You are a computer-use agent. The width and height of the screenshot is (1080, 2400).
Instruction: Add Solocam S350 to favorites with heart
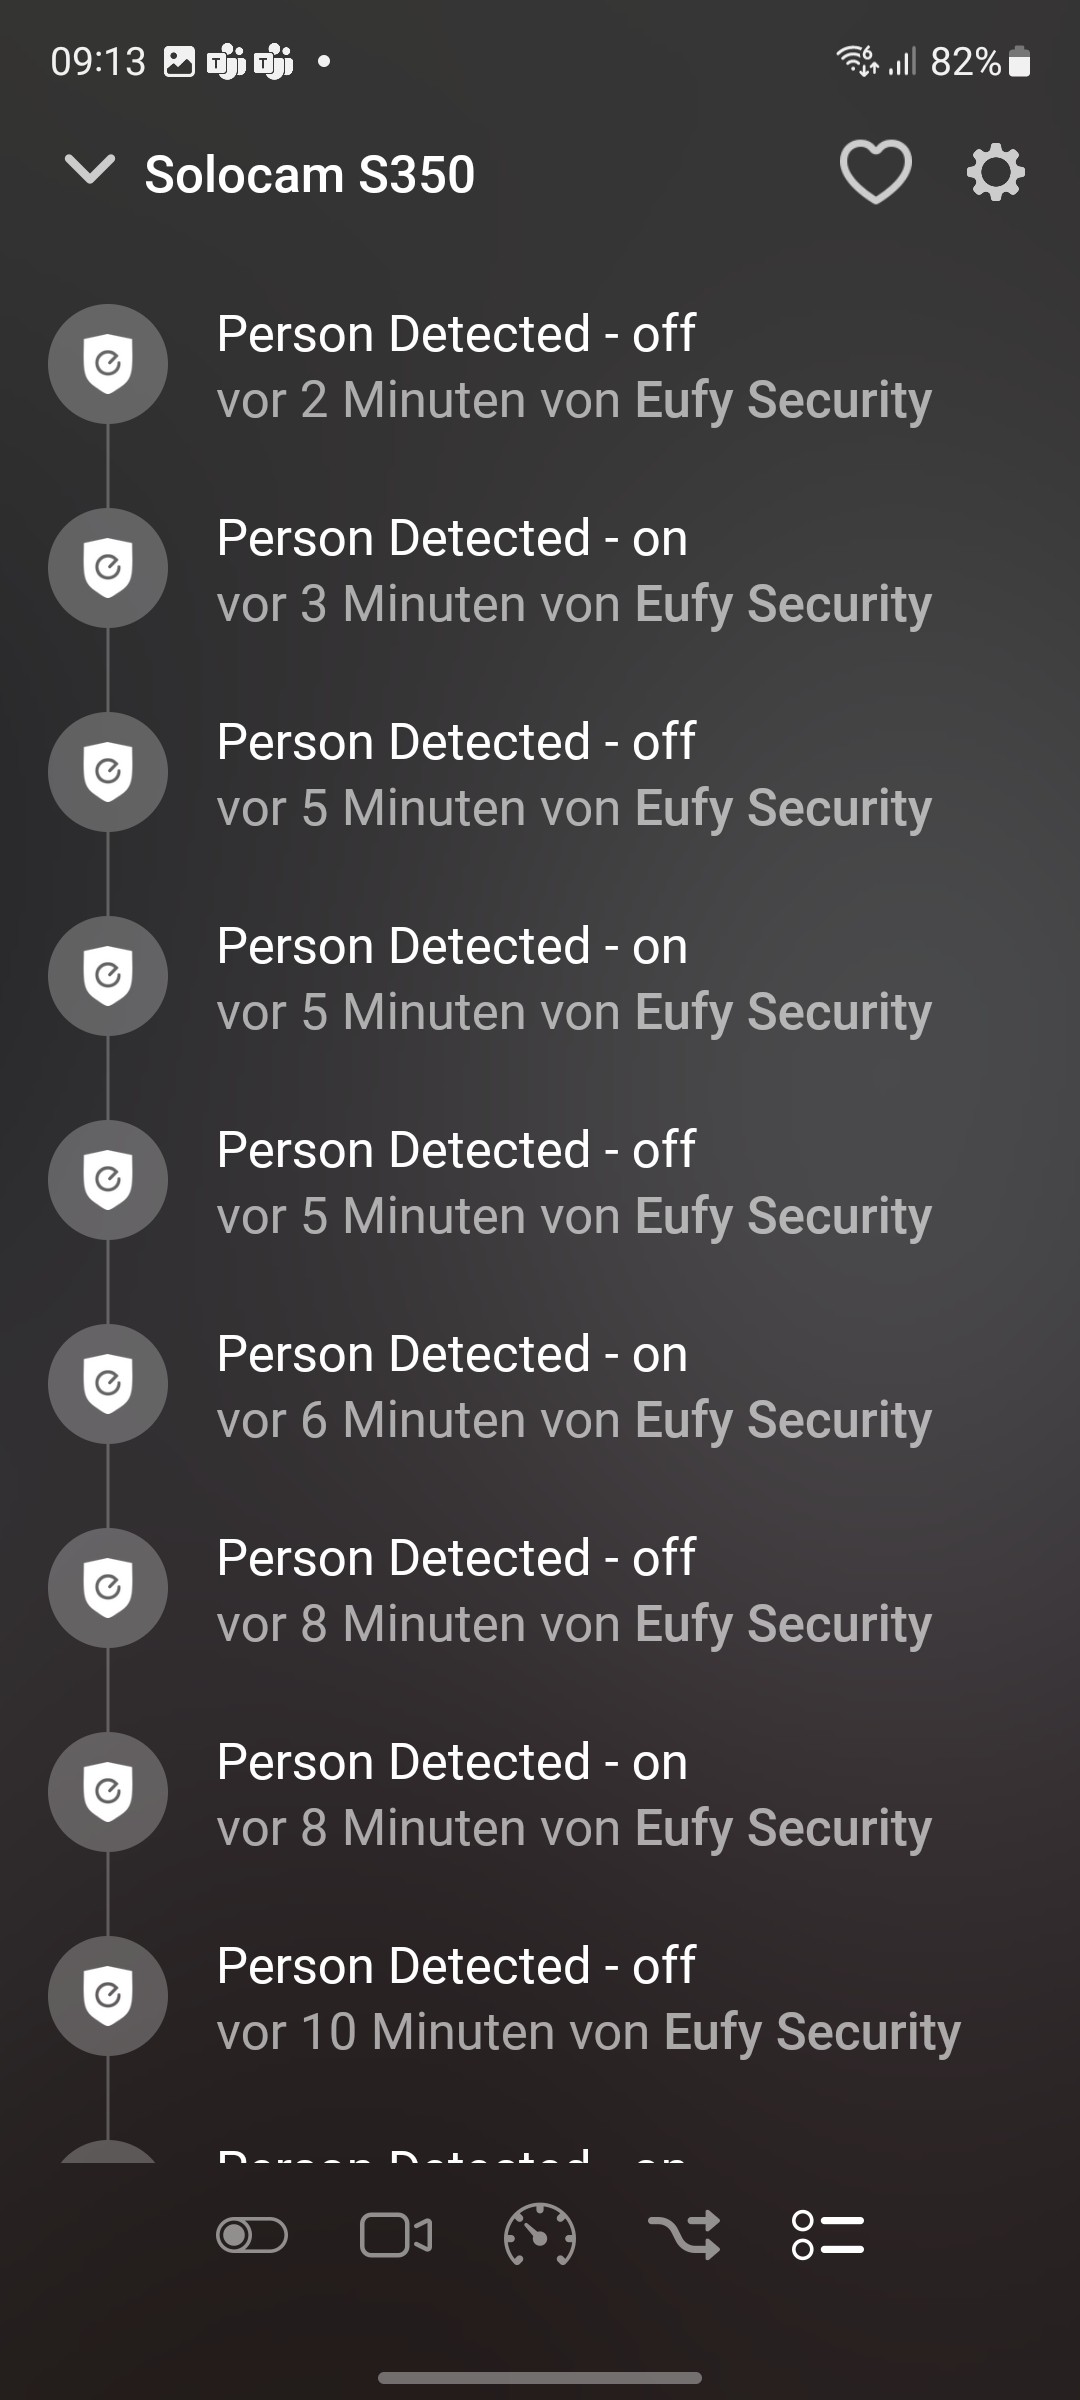click(x=875, y=172)
